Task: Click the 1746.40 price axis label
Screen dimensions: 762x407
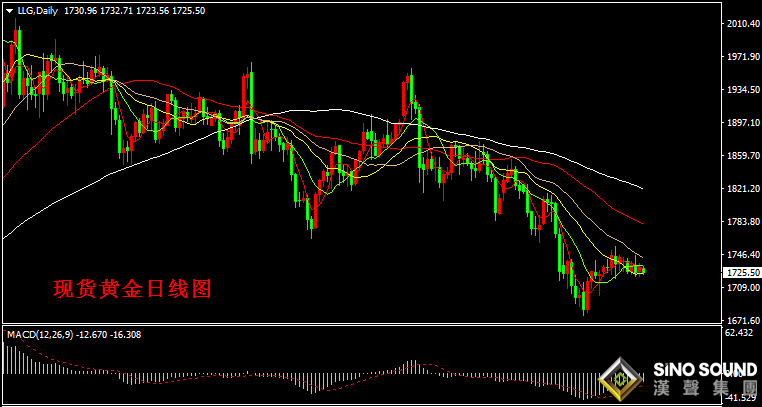Action: 740,254
